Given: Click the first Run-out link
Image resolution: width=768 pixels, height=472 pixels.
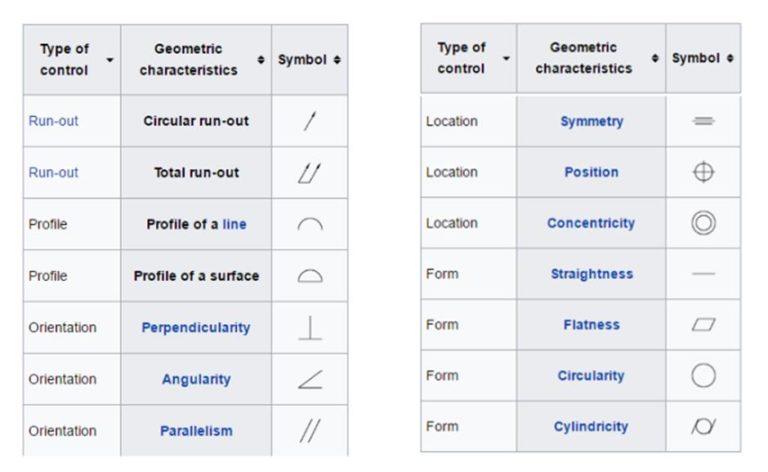Looking at the screenshot, I should click(53, 121).
